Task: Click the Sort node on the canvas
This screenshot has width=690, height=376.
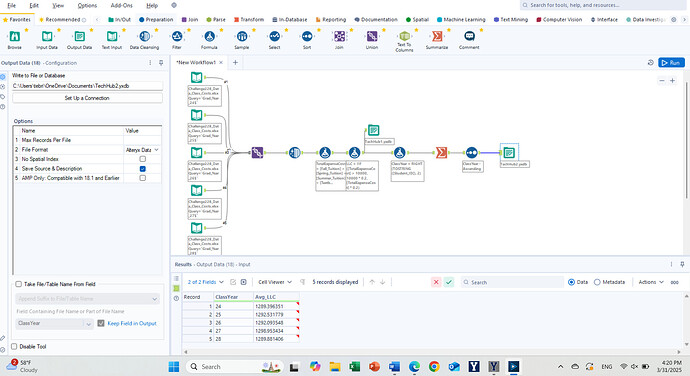Action: (471, 152)
